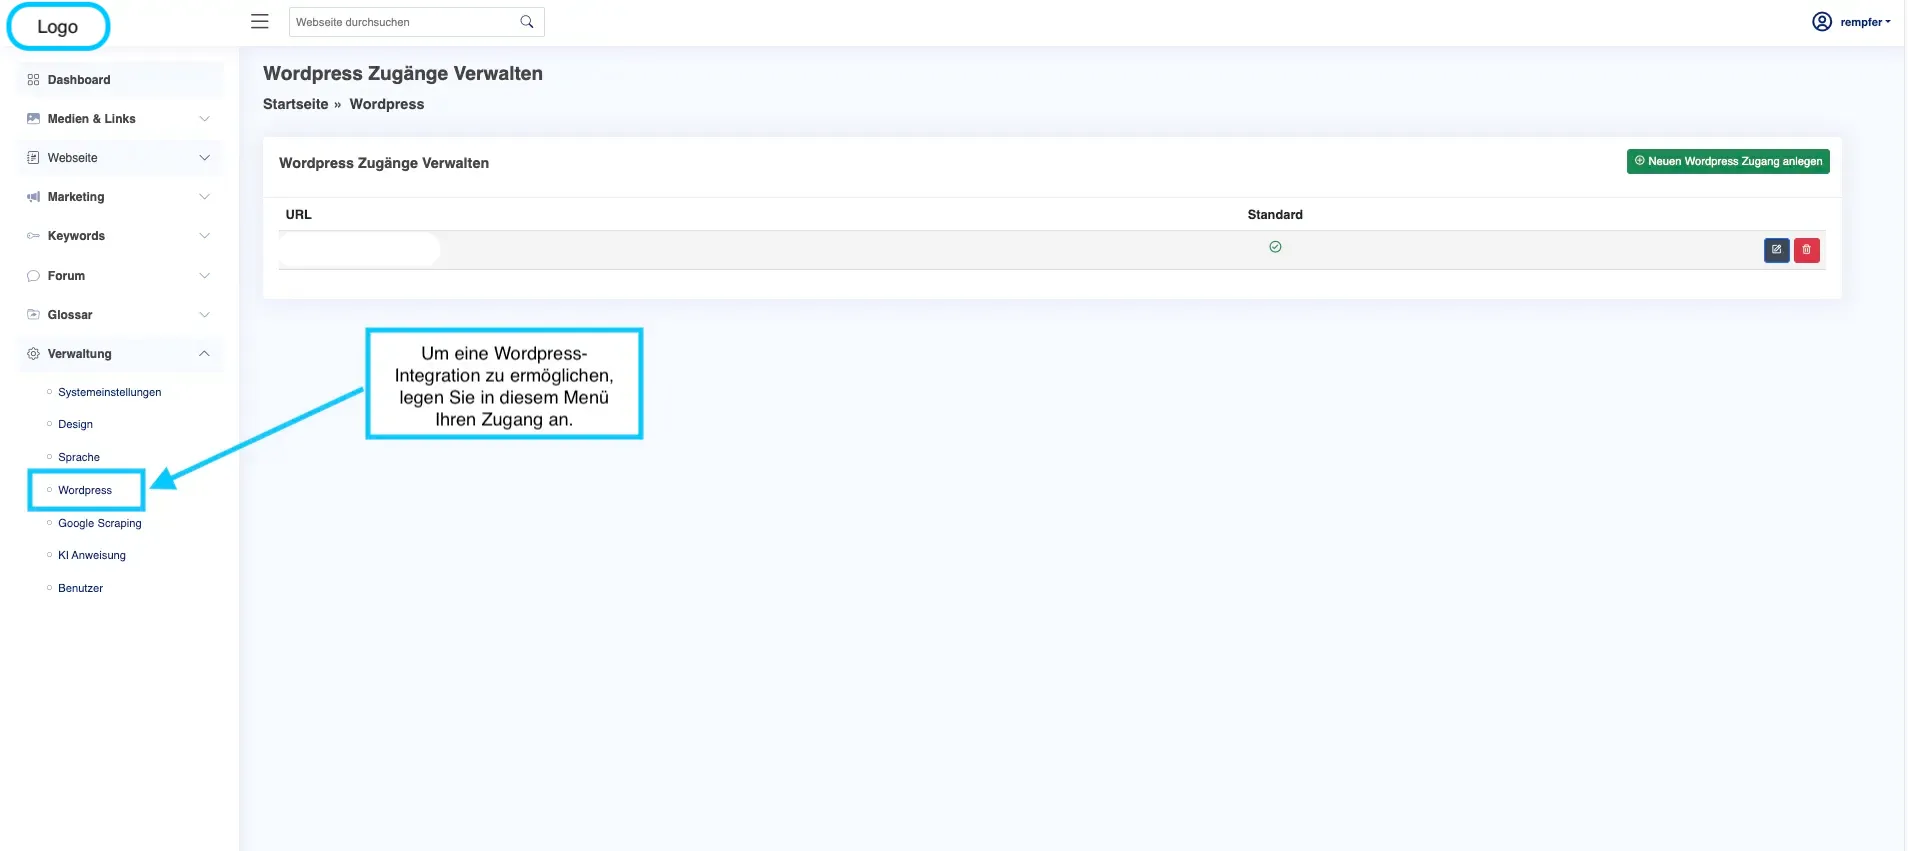Click the Verwaltung gear icon

pos(33,354)
